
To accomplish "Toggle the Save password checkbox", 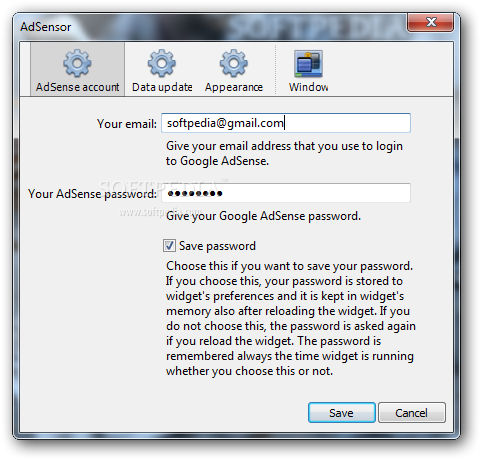I will [169, 246].
